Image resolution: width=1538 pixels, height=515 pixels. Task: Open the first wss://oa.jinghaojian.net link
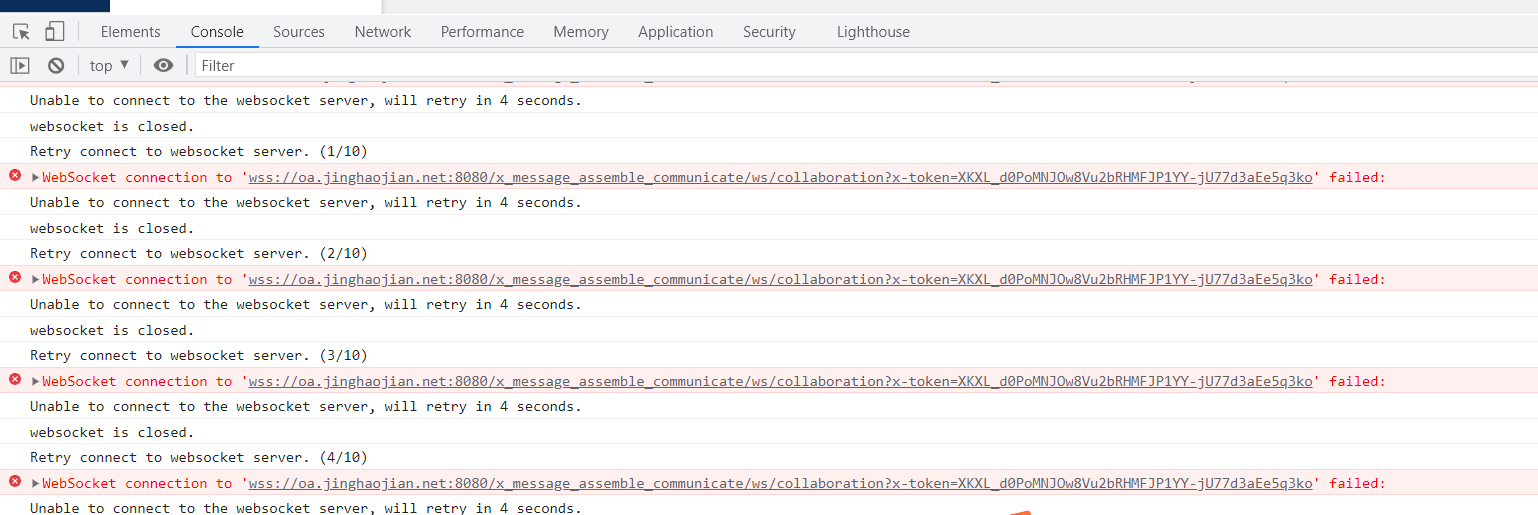tap(780, 178)
